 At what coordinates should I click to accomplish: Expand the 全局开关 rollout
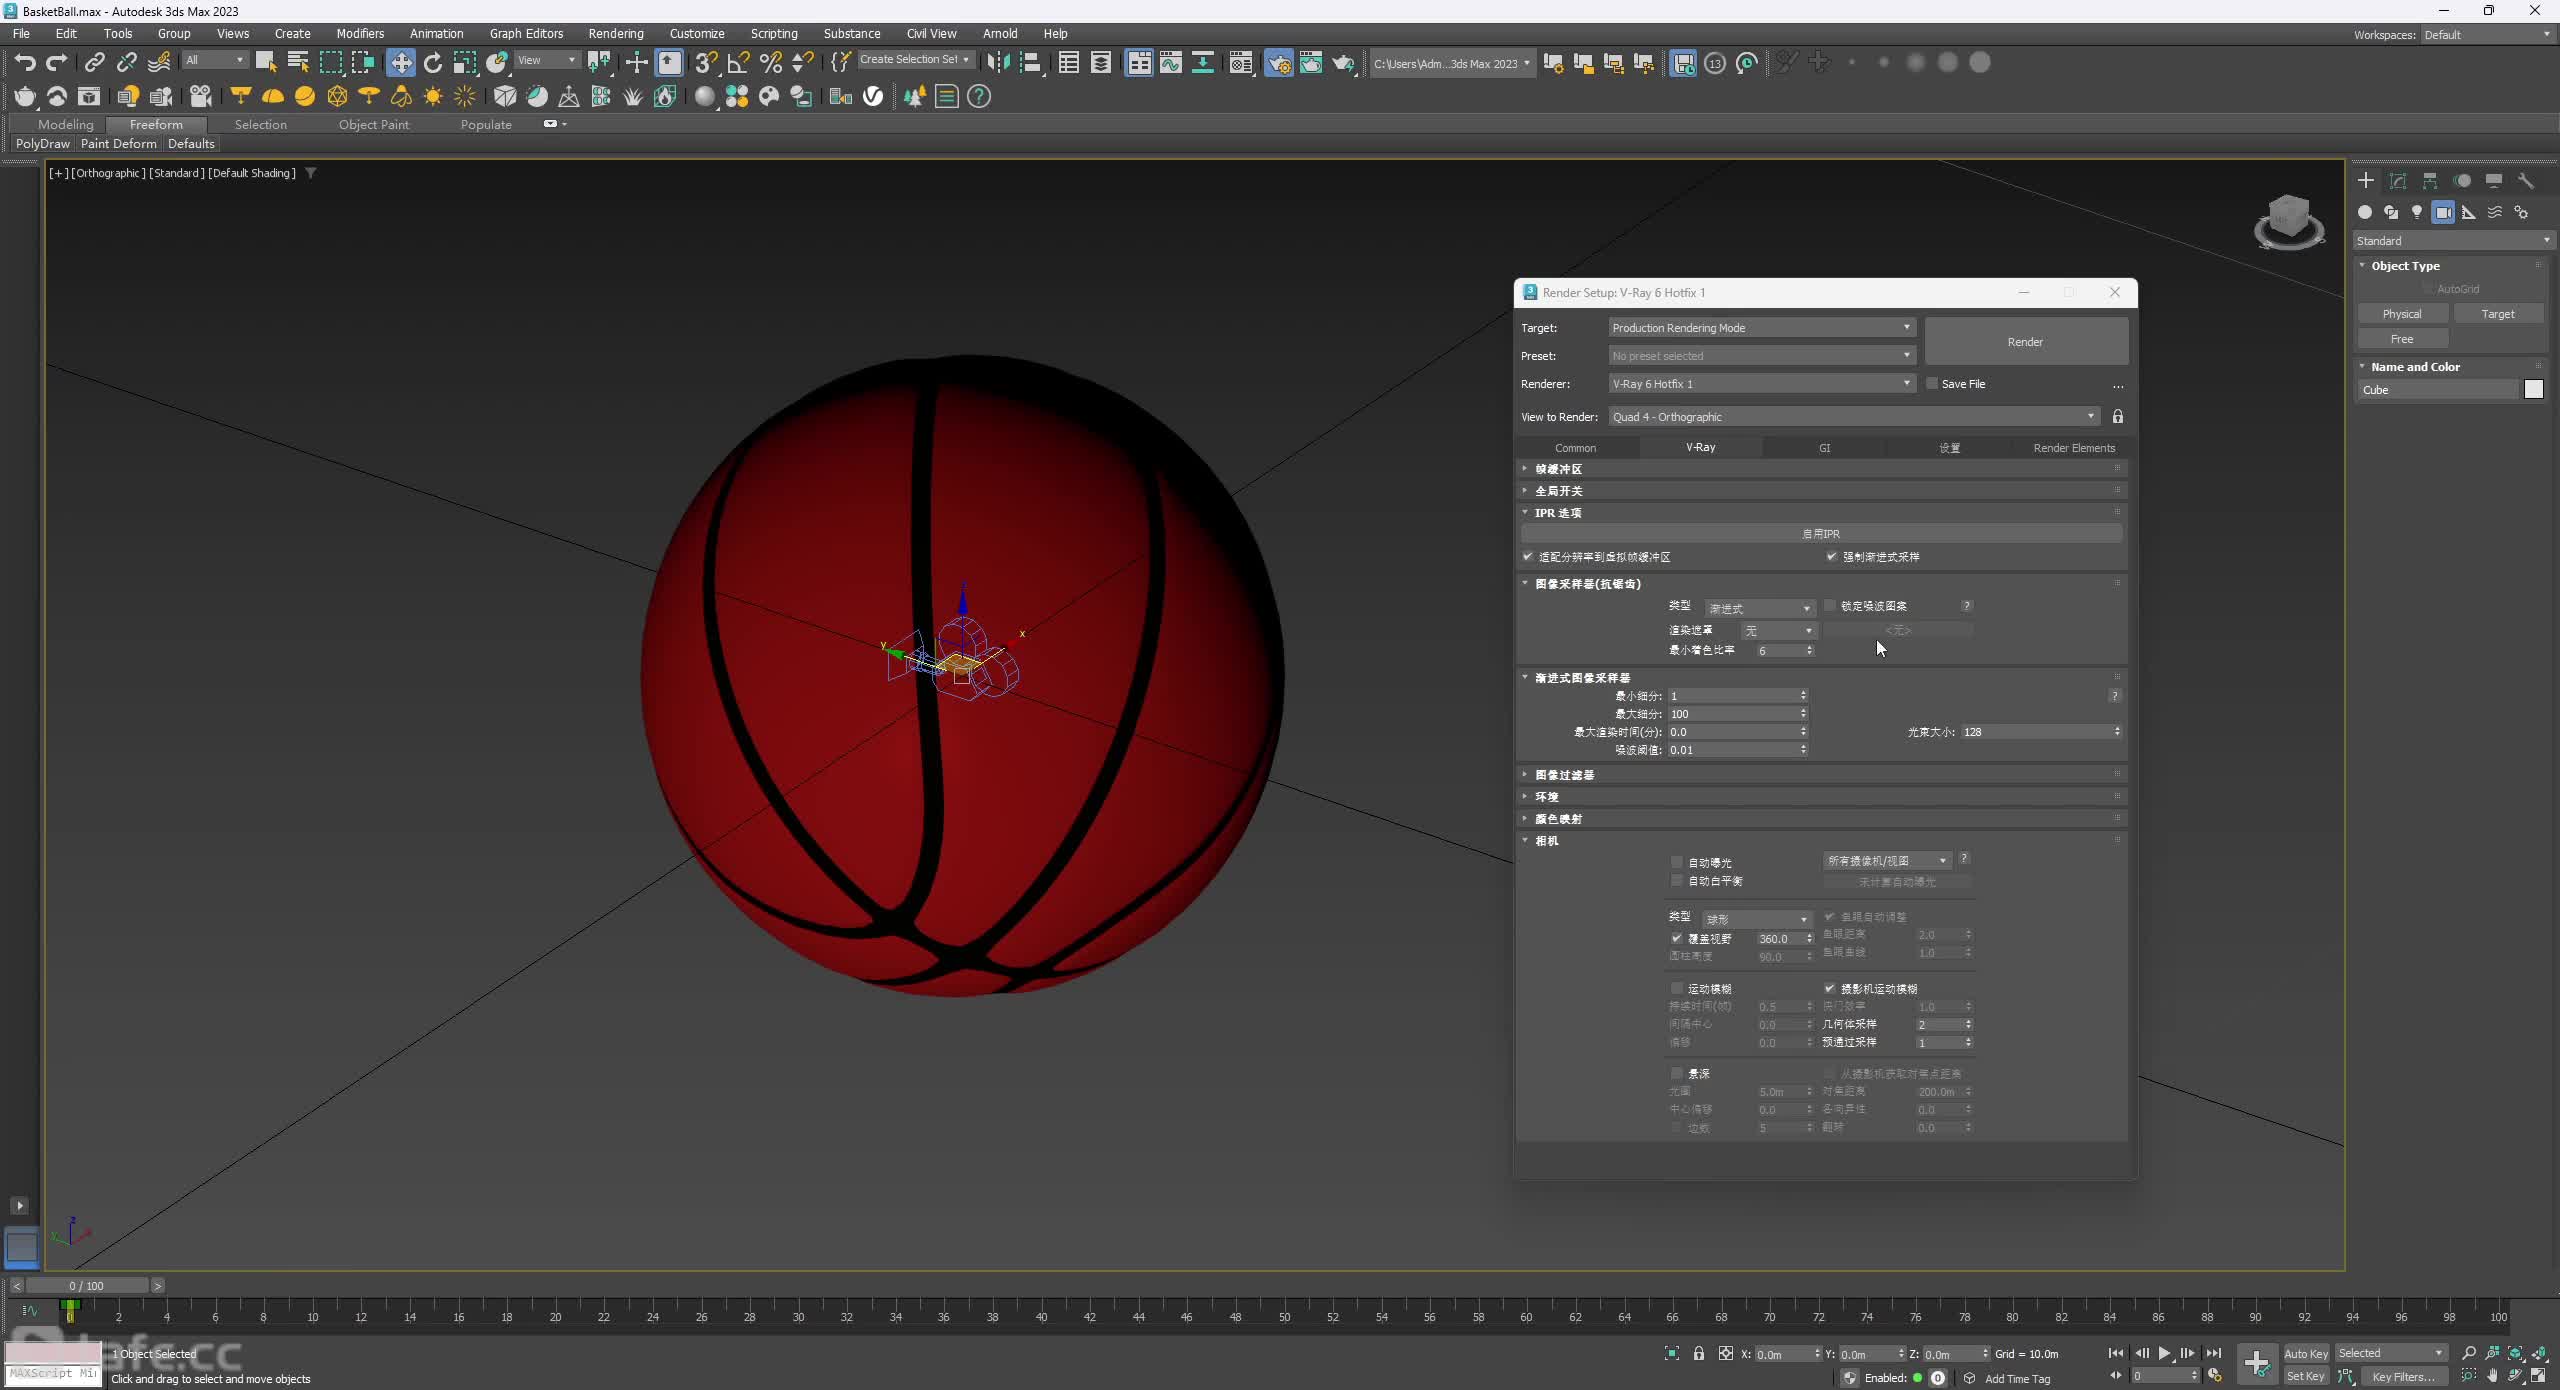pos(1820,490)
